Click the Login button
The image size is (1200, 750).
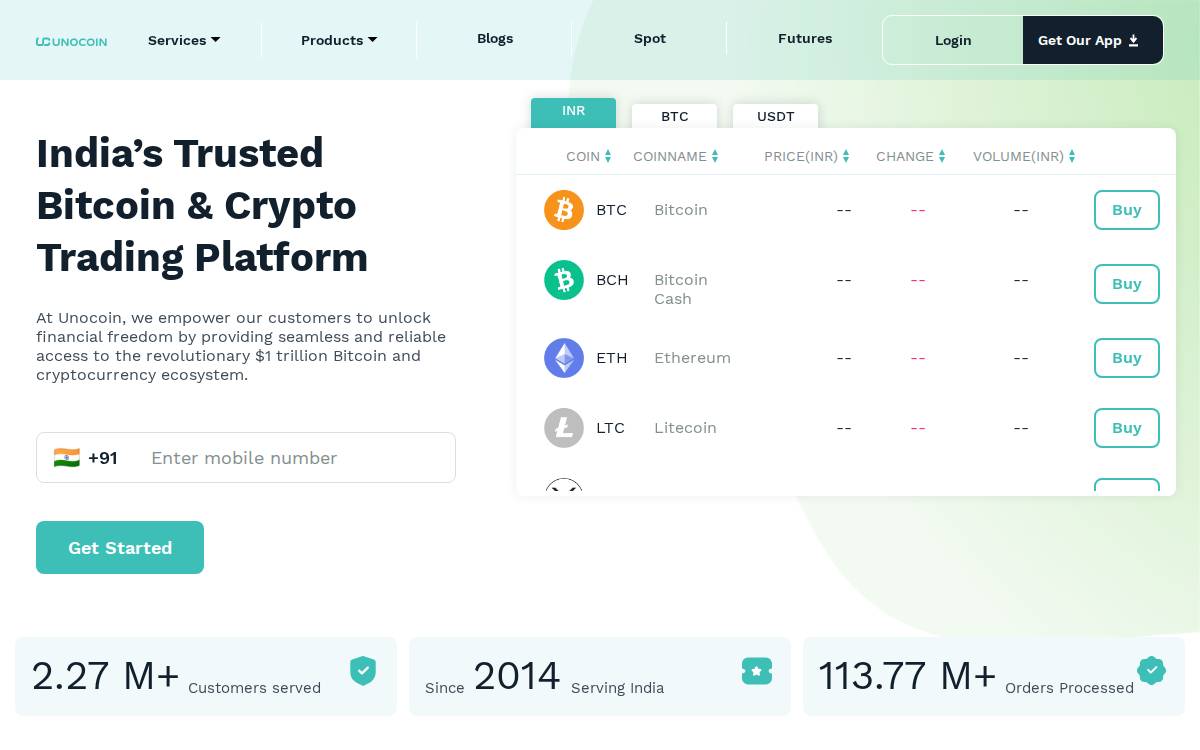(953, 40)
